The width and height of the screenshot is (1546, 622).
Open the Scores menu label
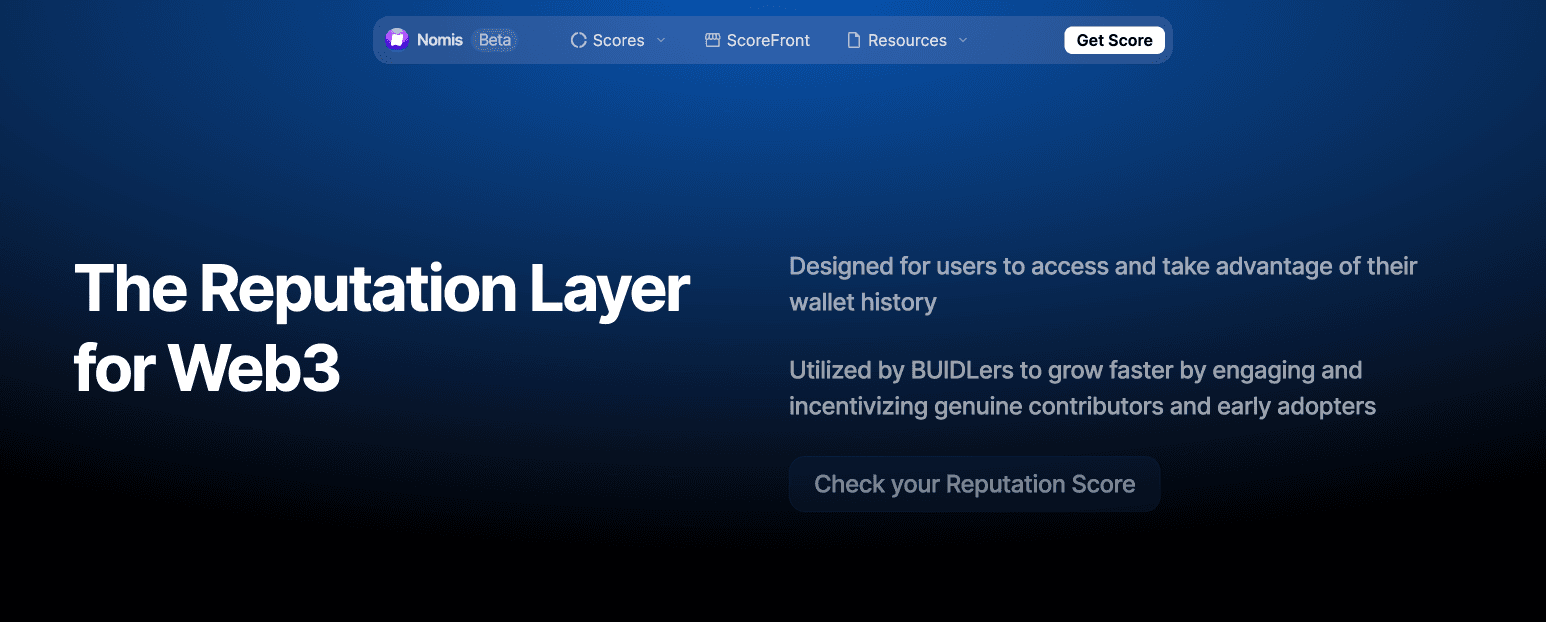[x=618, y=40]
